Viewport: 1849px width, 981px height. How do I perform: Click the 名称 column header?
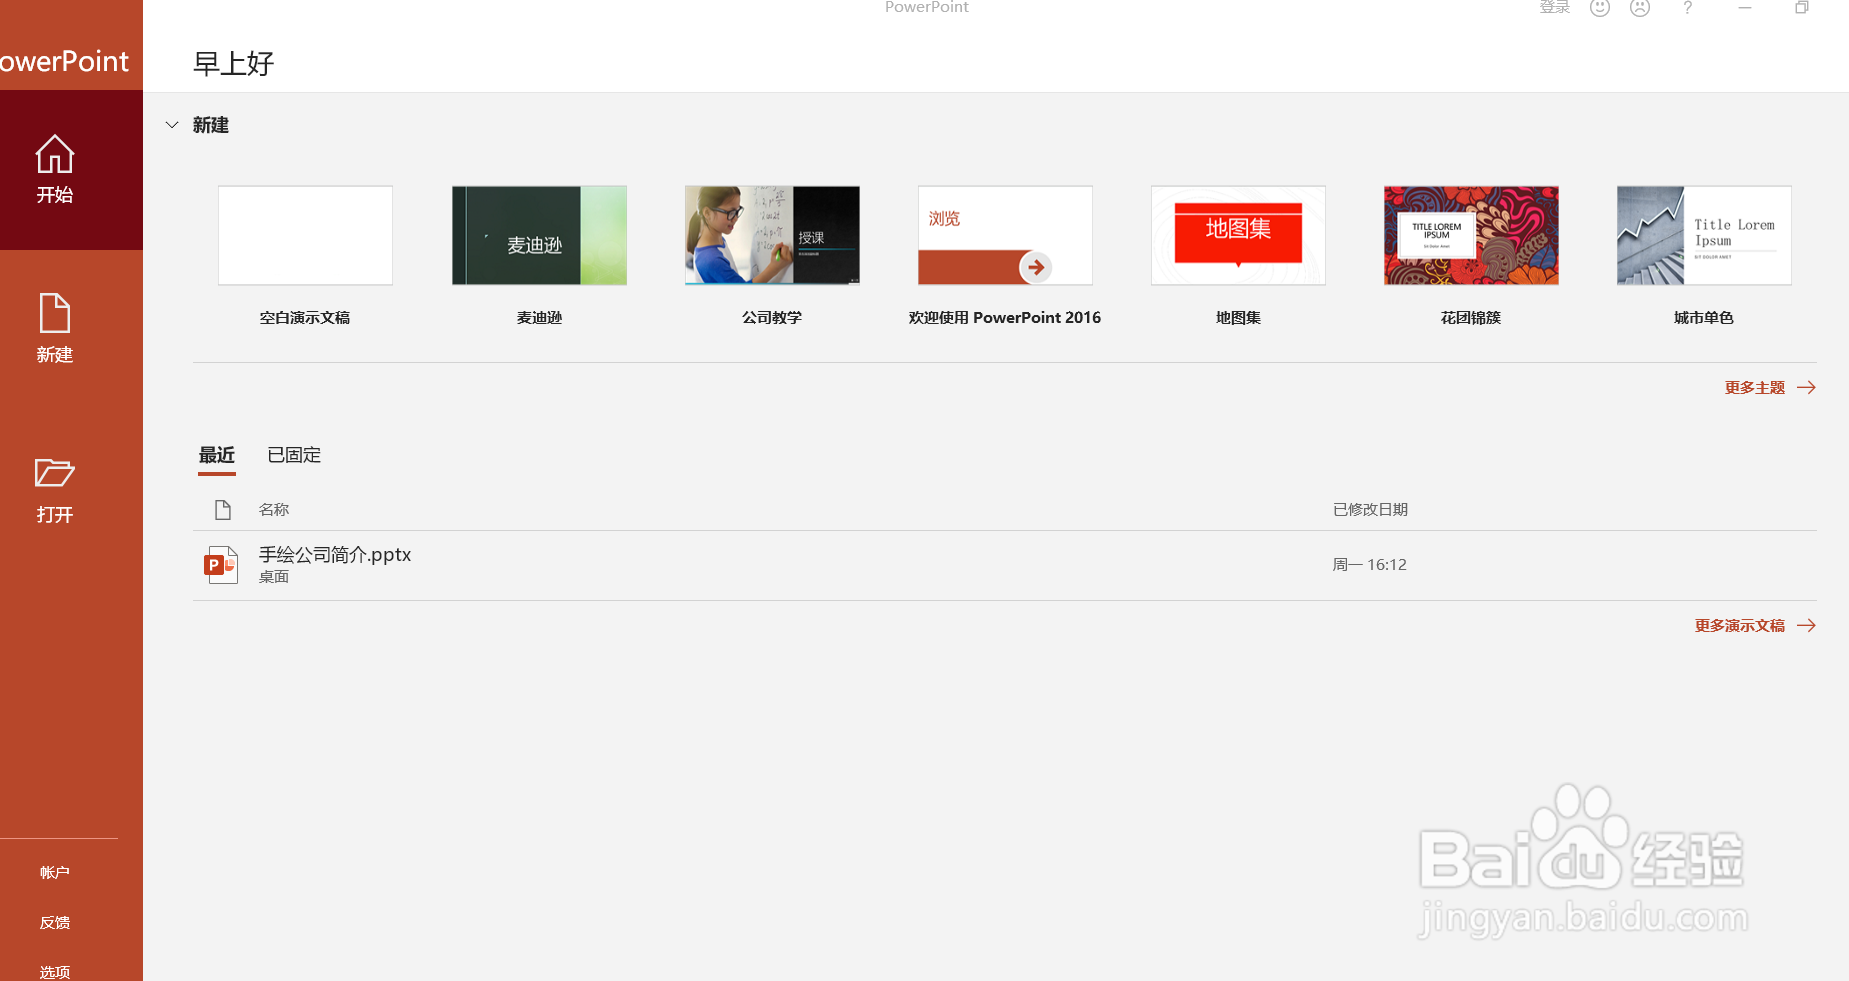click(x=274, y=510)
